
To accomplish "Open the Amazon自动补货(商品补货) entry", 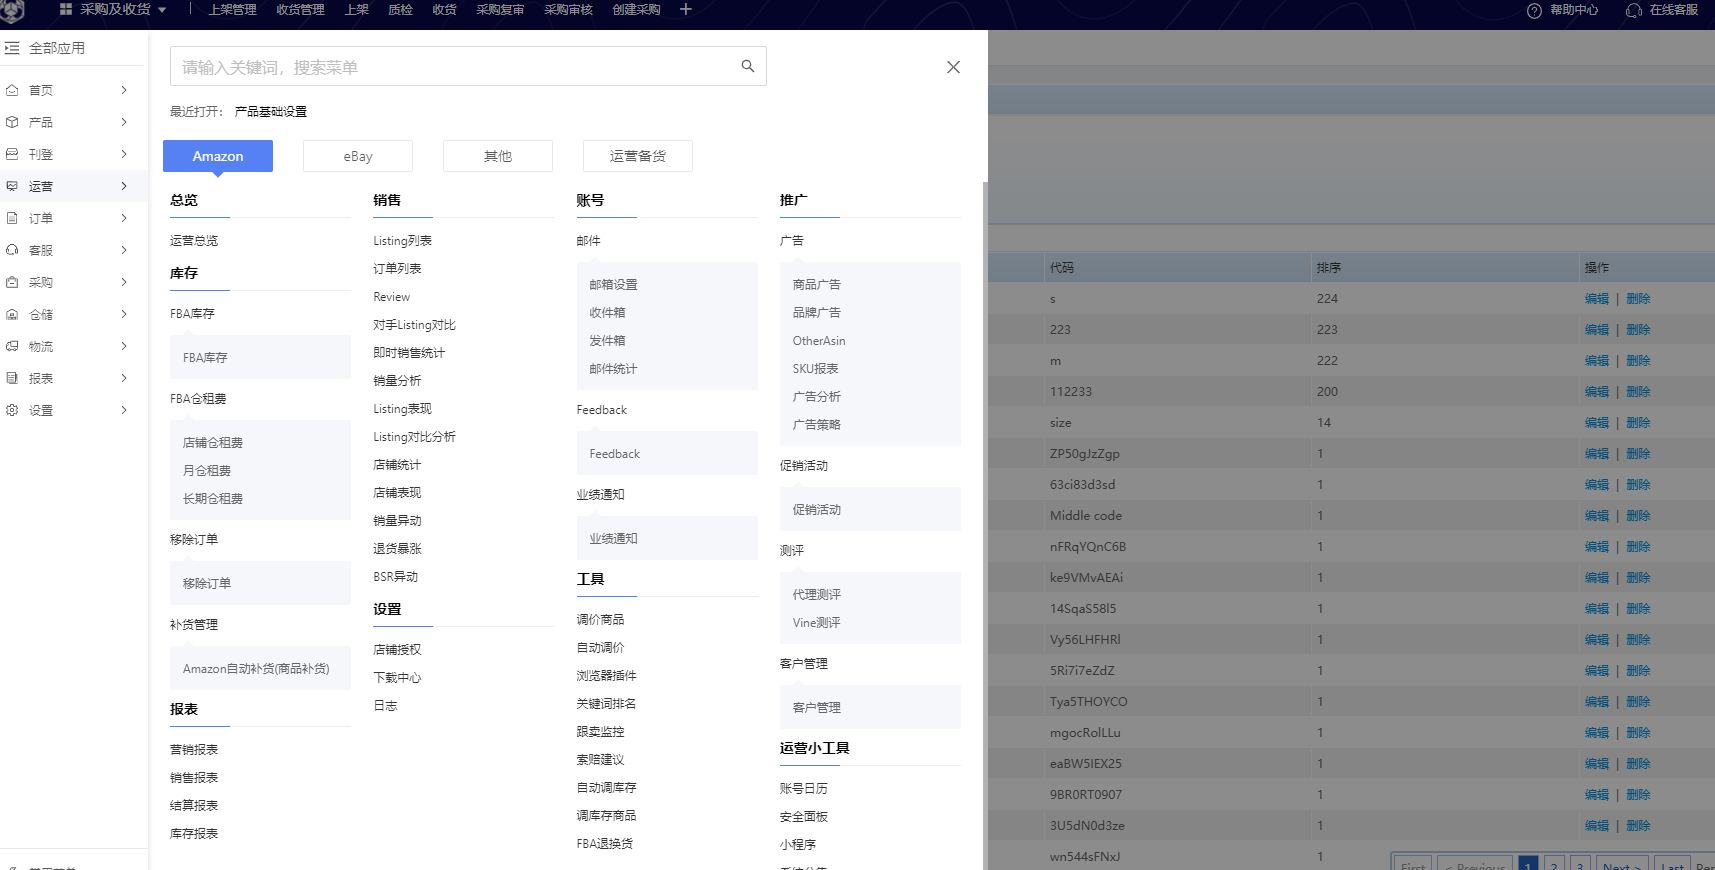I will click(256, 669).
